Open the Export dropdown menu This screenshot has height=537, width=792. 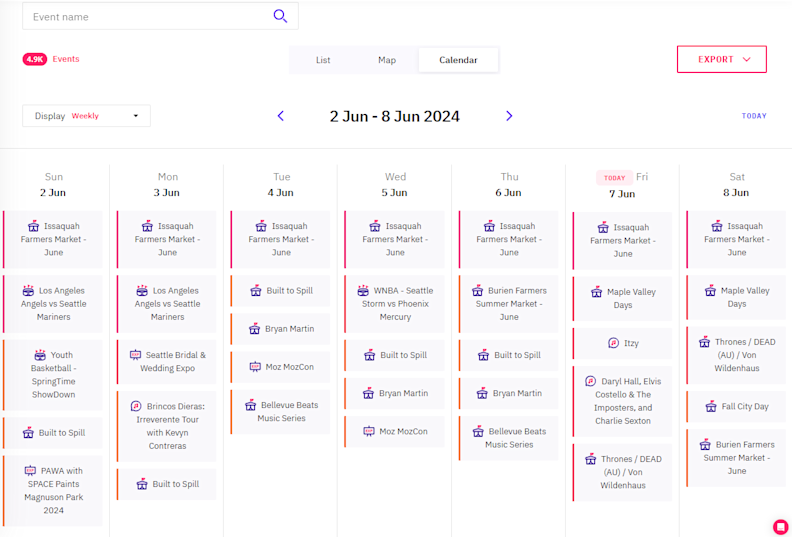pyautogui.click(x=722, y=59)
